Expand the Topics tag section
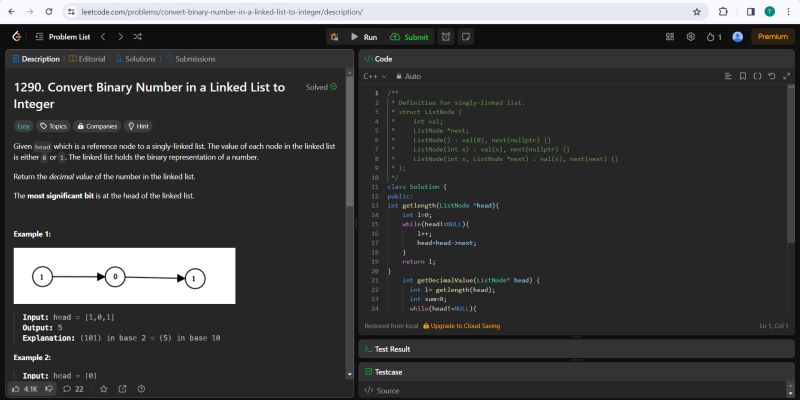The width and height of the screenshot is (800, 400). [x=53, y=126]
